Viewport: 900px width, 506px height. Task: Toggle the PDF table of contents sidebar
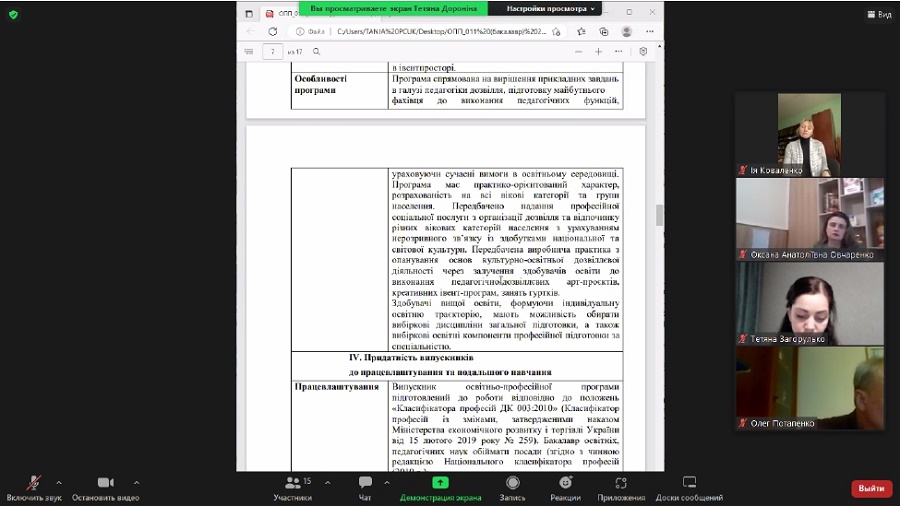click(249, 51)
